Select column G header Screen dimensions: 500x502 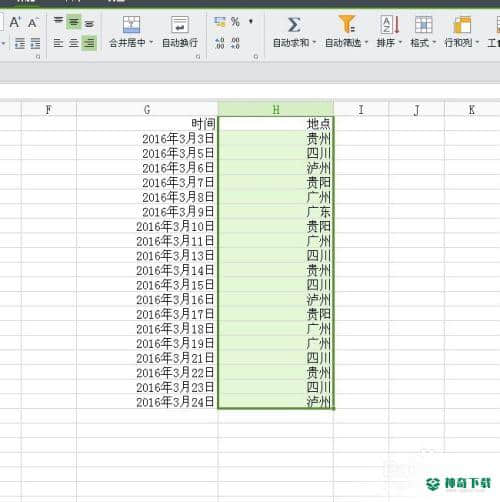point(147,109)
